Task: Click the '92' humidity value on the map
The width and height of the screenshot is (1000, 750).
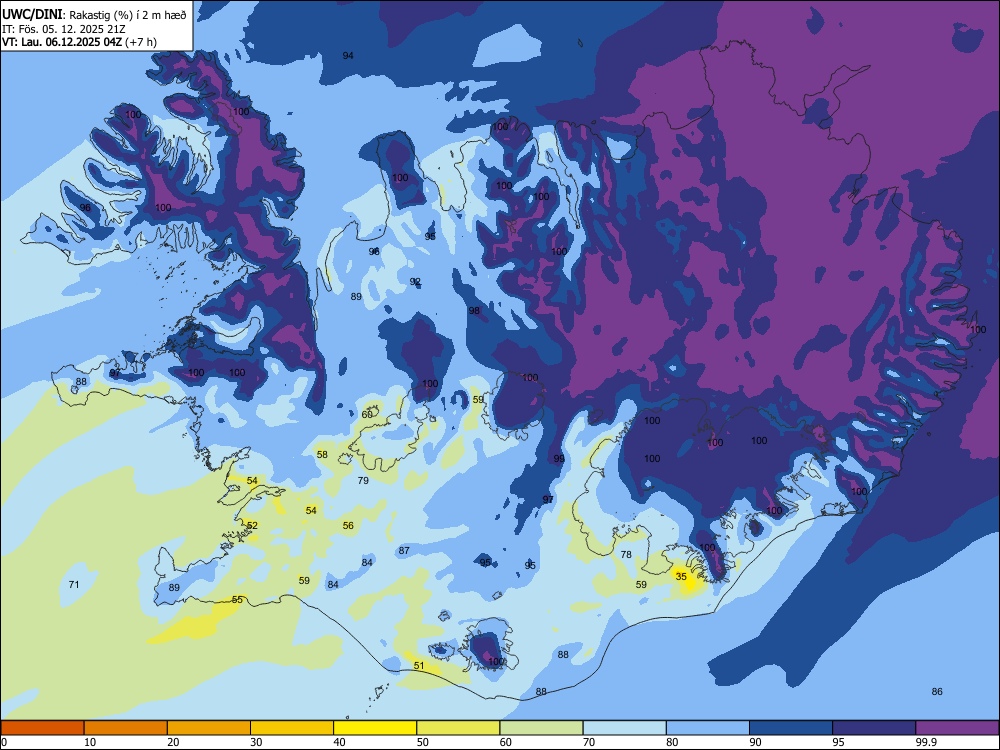Action: tap(415, 281)
